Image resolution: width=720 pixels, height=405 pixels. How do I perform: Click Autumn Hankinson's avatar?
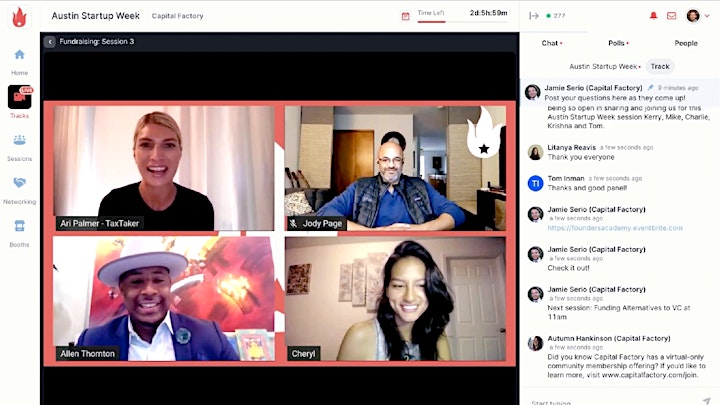[x=535, y=343]
